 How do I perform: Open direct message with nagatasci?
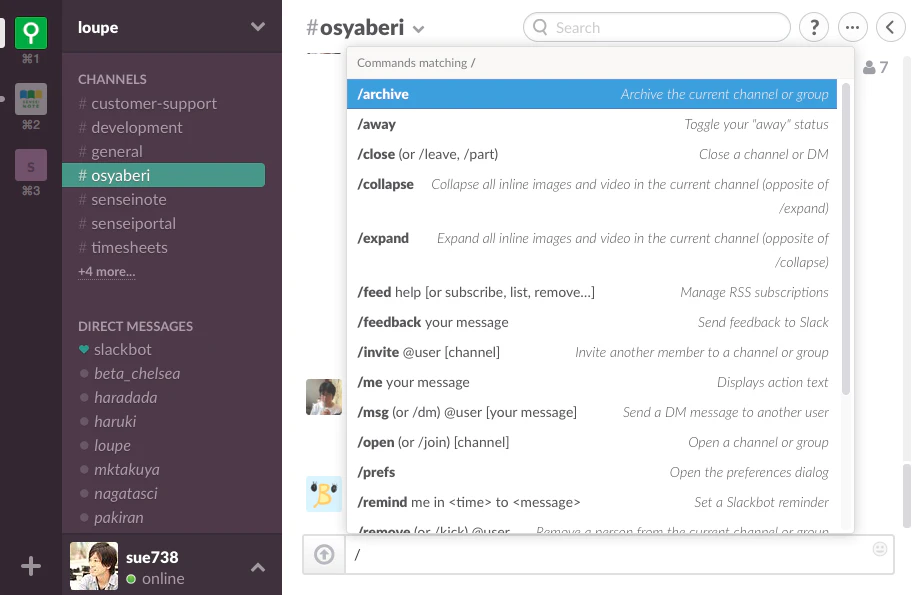coord(163,494)
